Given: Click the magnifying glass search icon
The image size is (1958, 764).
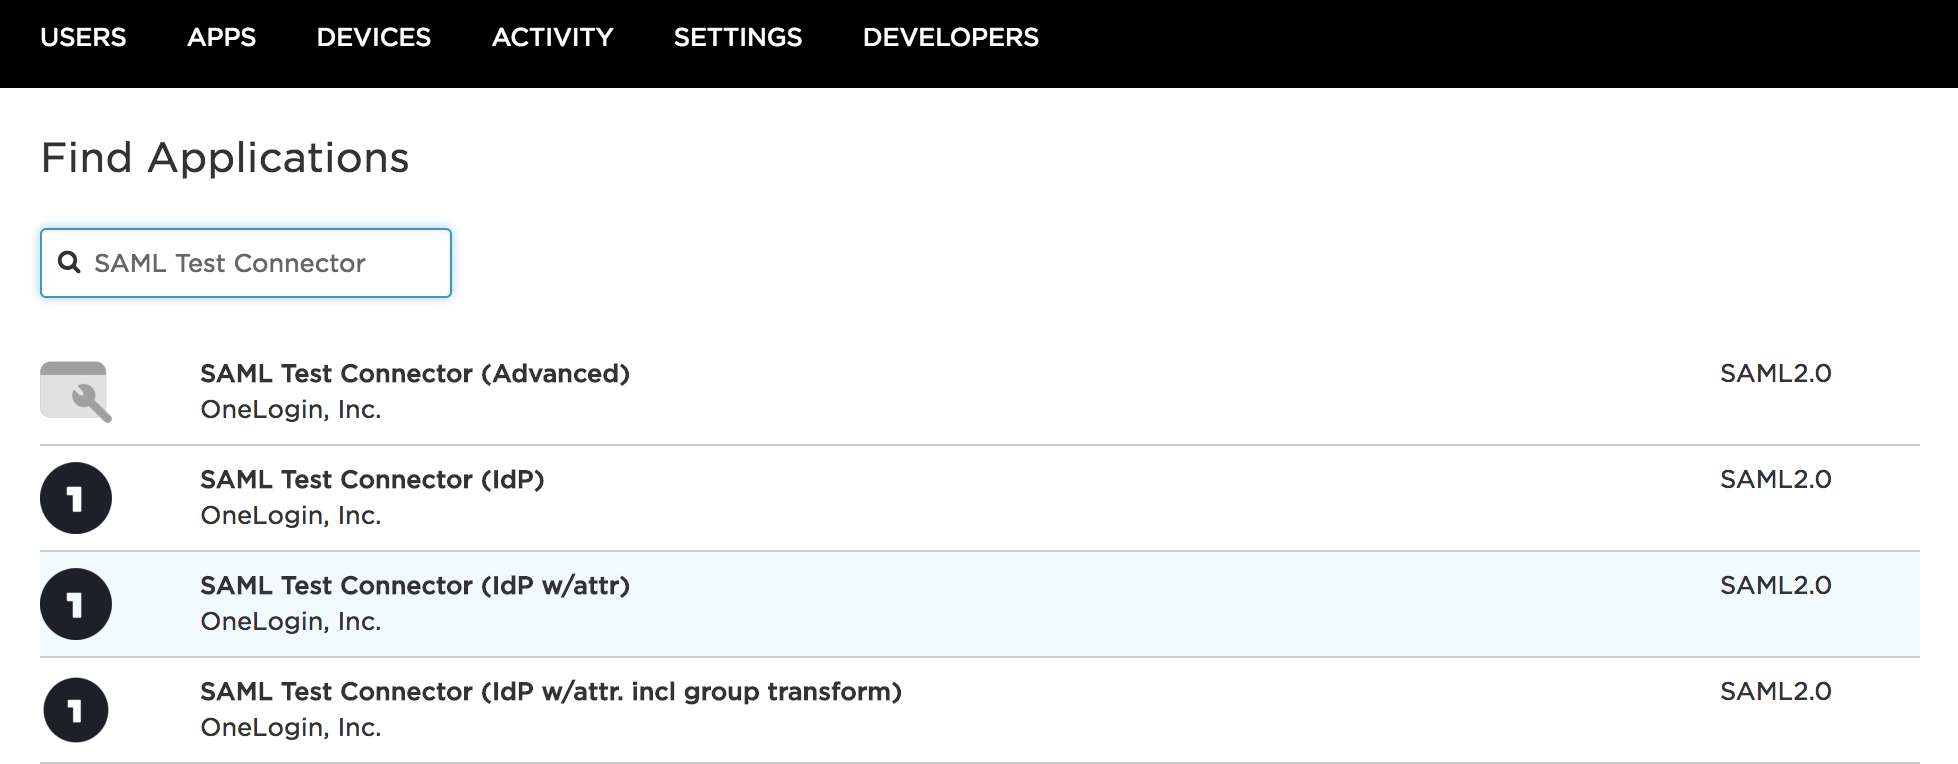Looking at the screenshot, I should 69,263.
